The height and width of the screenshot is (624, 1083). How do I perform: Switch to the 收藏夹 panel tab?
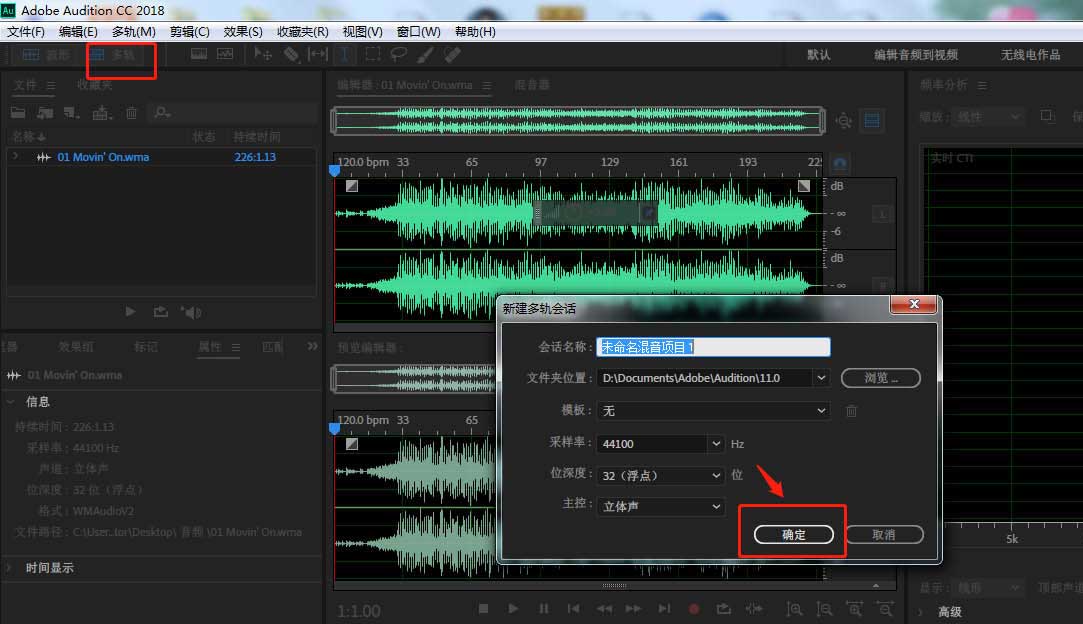[95, 84]
